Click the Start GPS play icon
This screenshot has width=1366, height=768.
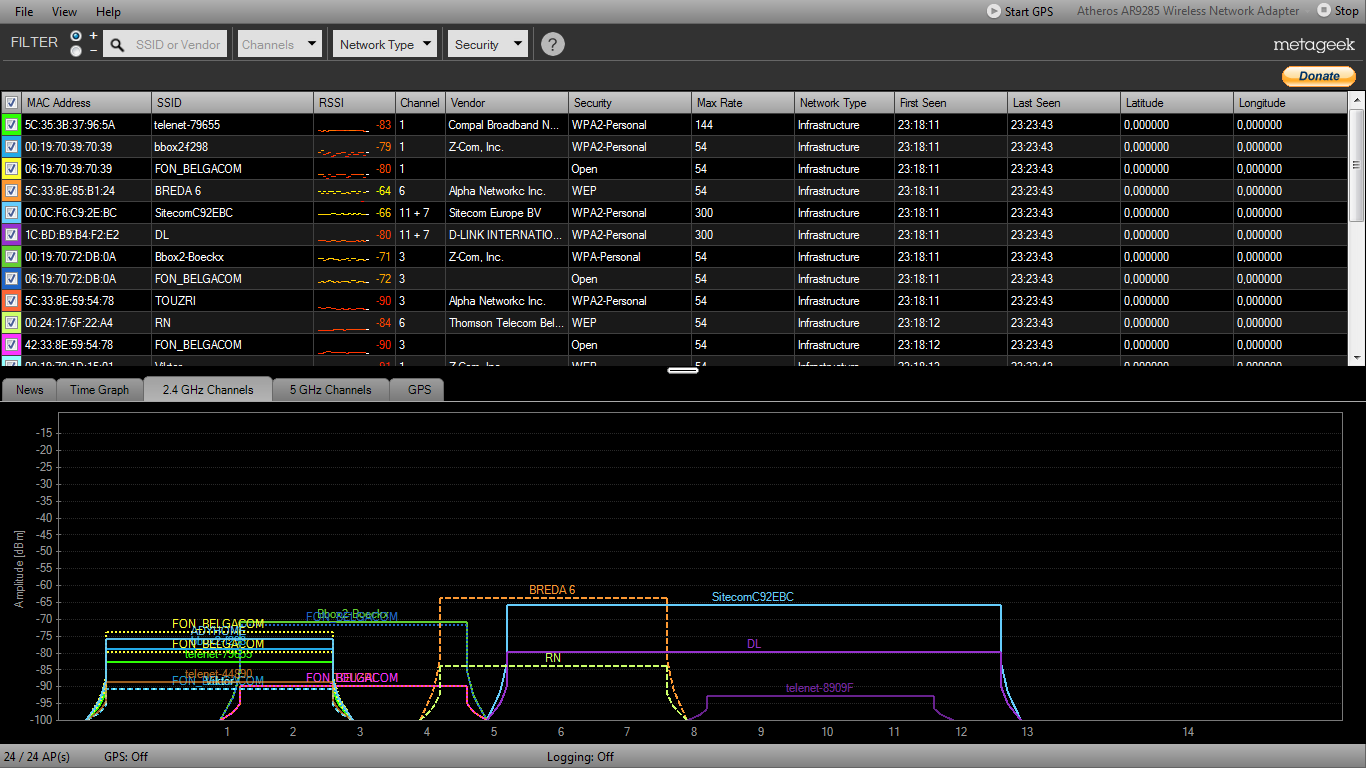pos(994,11)
